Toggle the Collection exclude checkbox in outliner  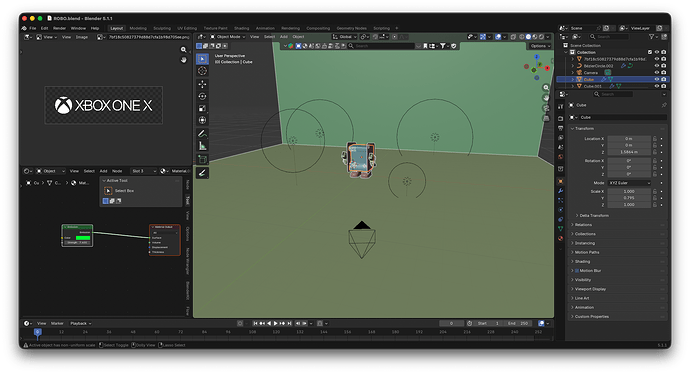point(650,52)
